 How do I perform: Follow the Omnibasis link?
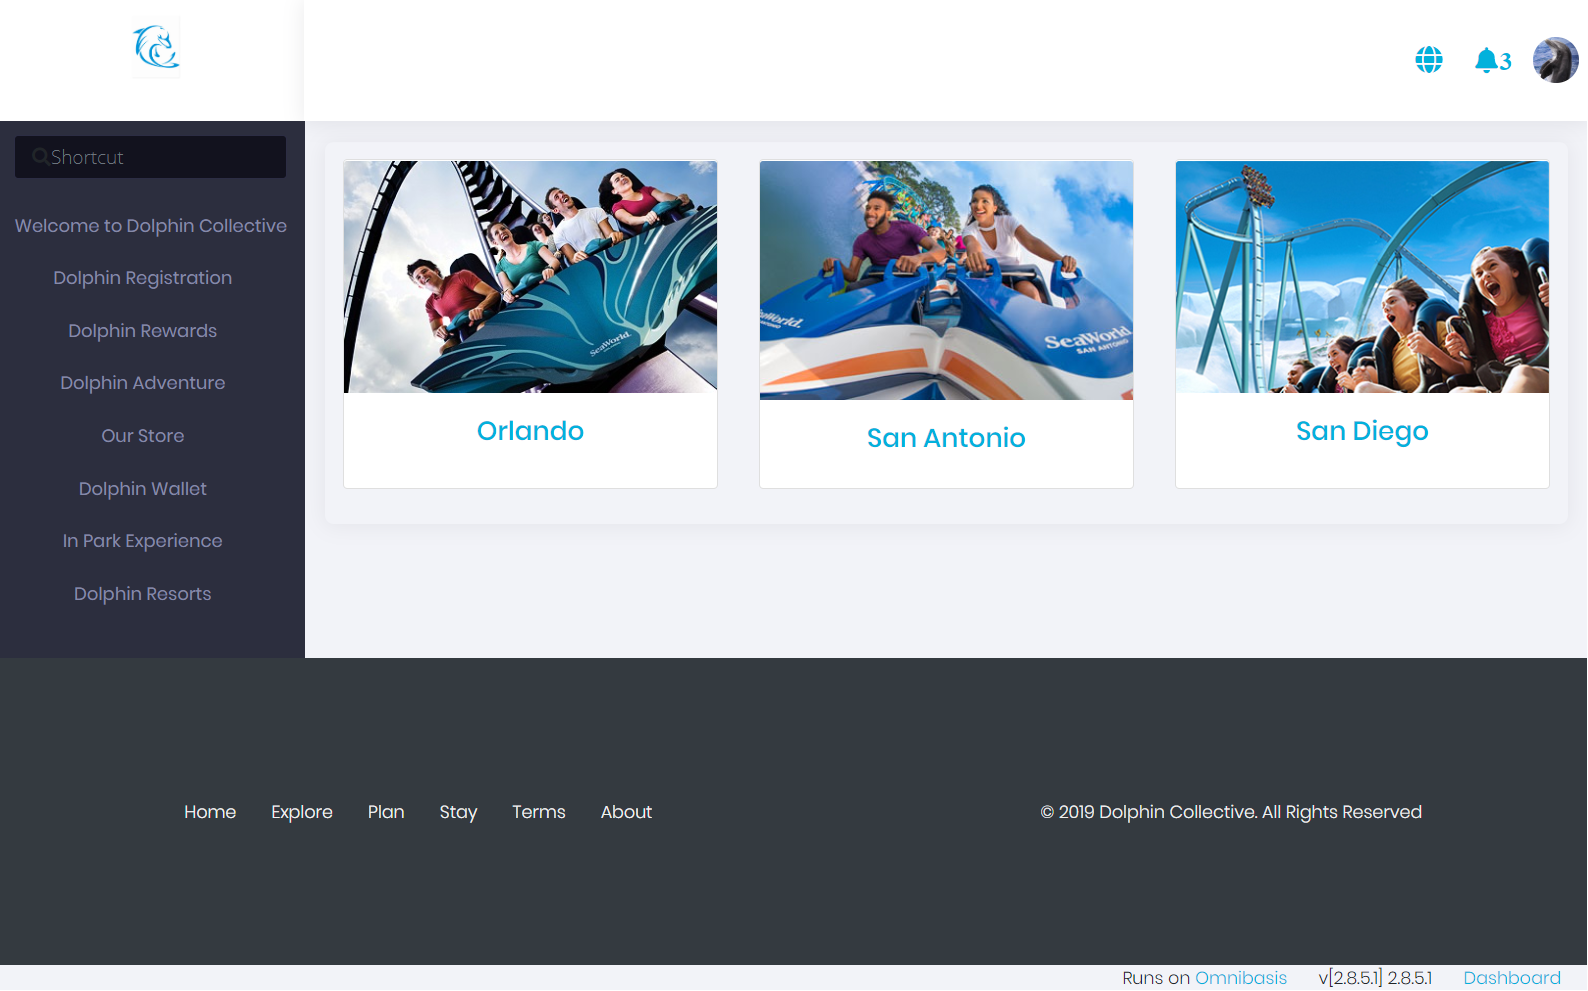tap(1241, 978)
